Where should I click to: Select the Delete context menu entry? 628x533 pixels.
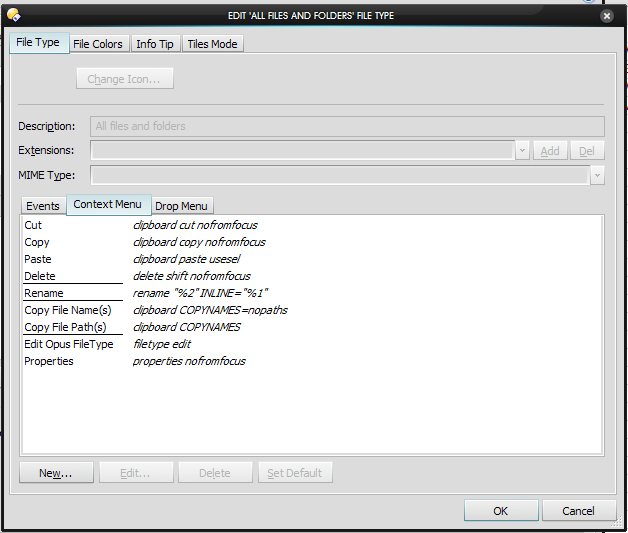40,276
